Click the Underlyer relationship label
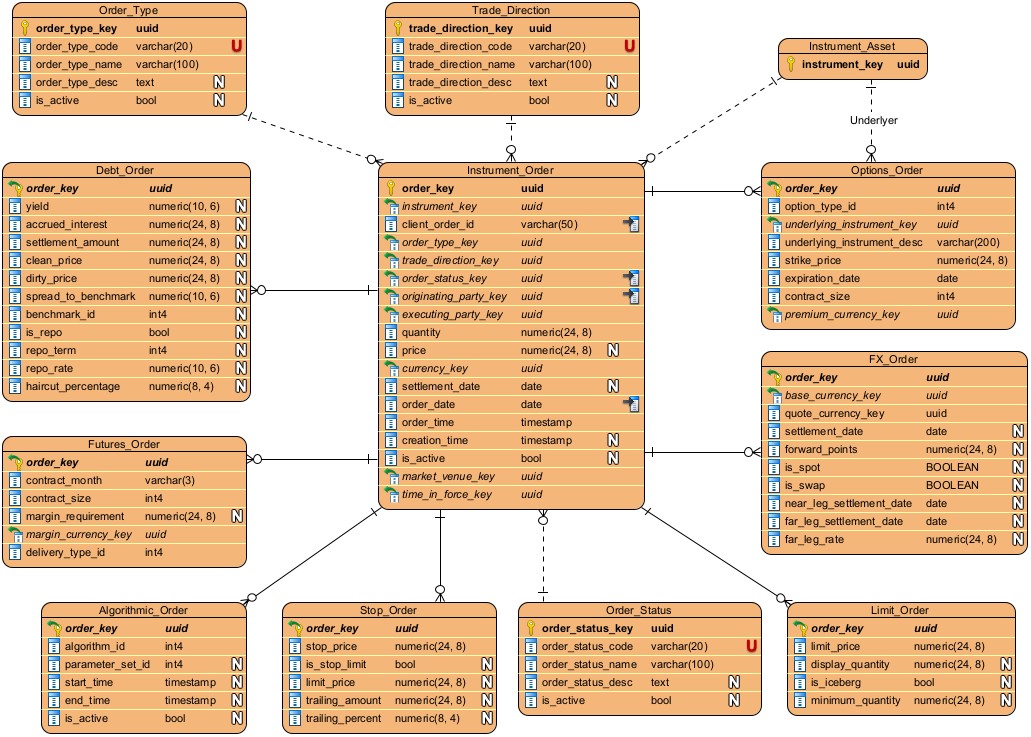The width and height of the screenshot is (1031, 737). pos(874,120)
